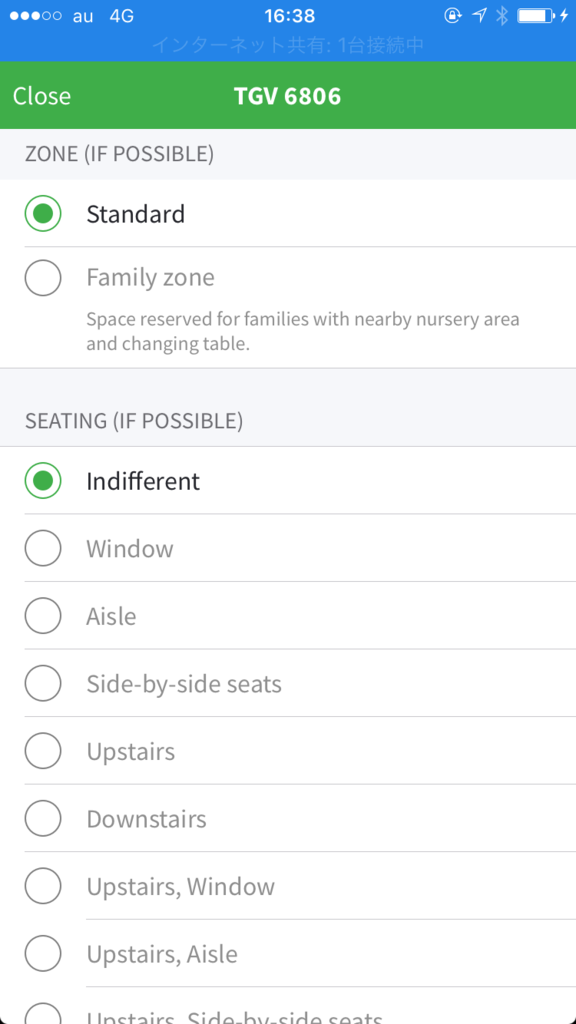Select the Indifferent seating radio button
The height and width of the screenshot is (1024, 576).
coord(43,481)
